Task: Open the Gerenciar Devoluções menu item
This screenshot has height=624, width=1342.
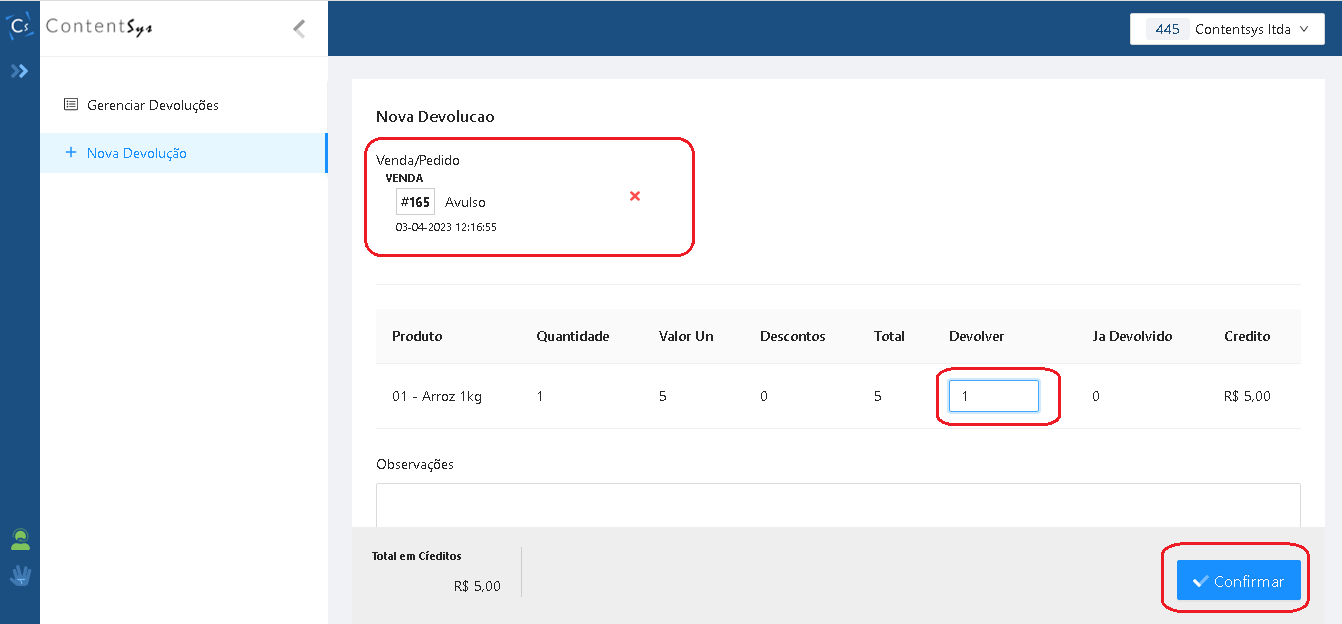Action: pyautogui.click(x=152, y=105)
